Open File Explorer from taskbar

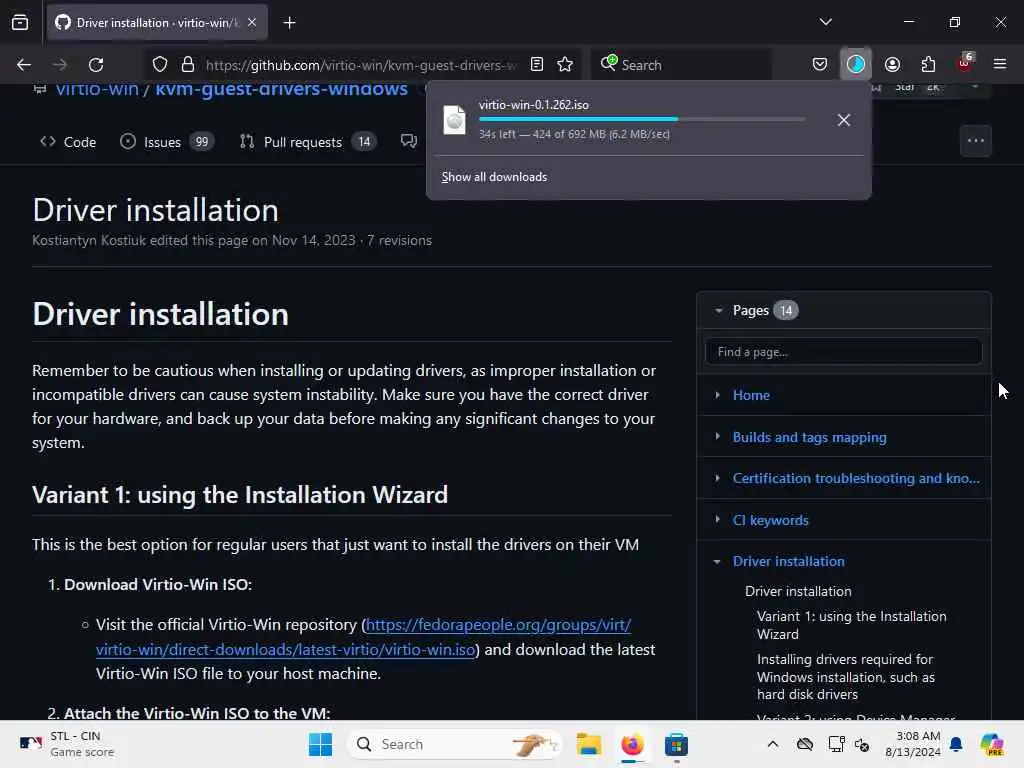588,744
